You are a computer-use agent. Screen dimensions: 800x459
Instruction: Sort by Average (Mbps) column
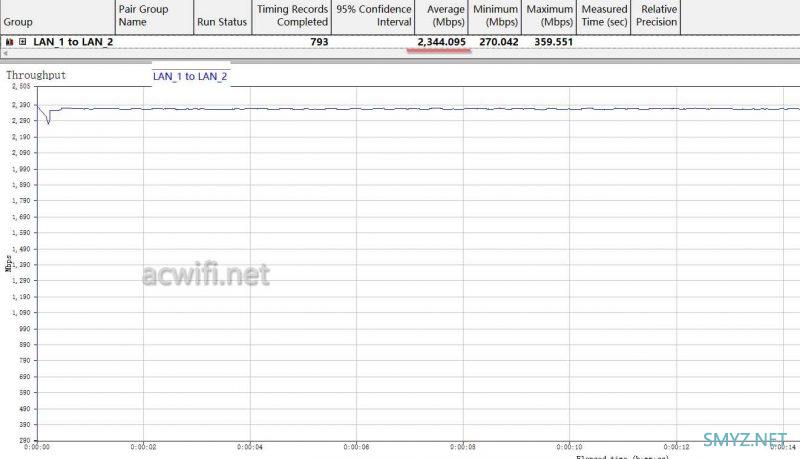click(x=444, y=15)
